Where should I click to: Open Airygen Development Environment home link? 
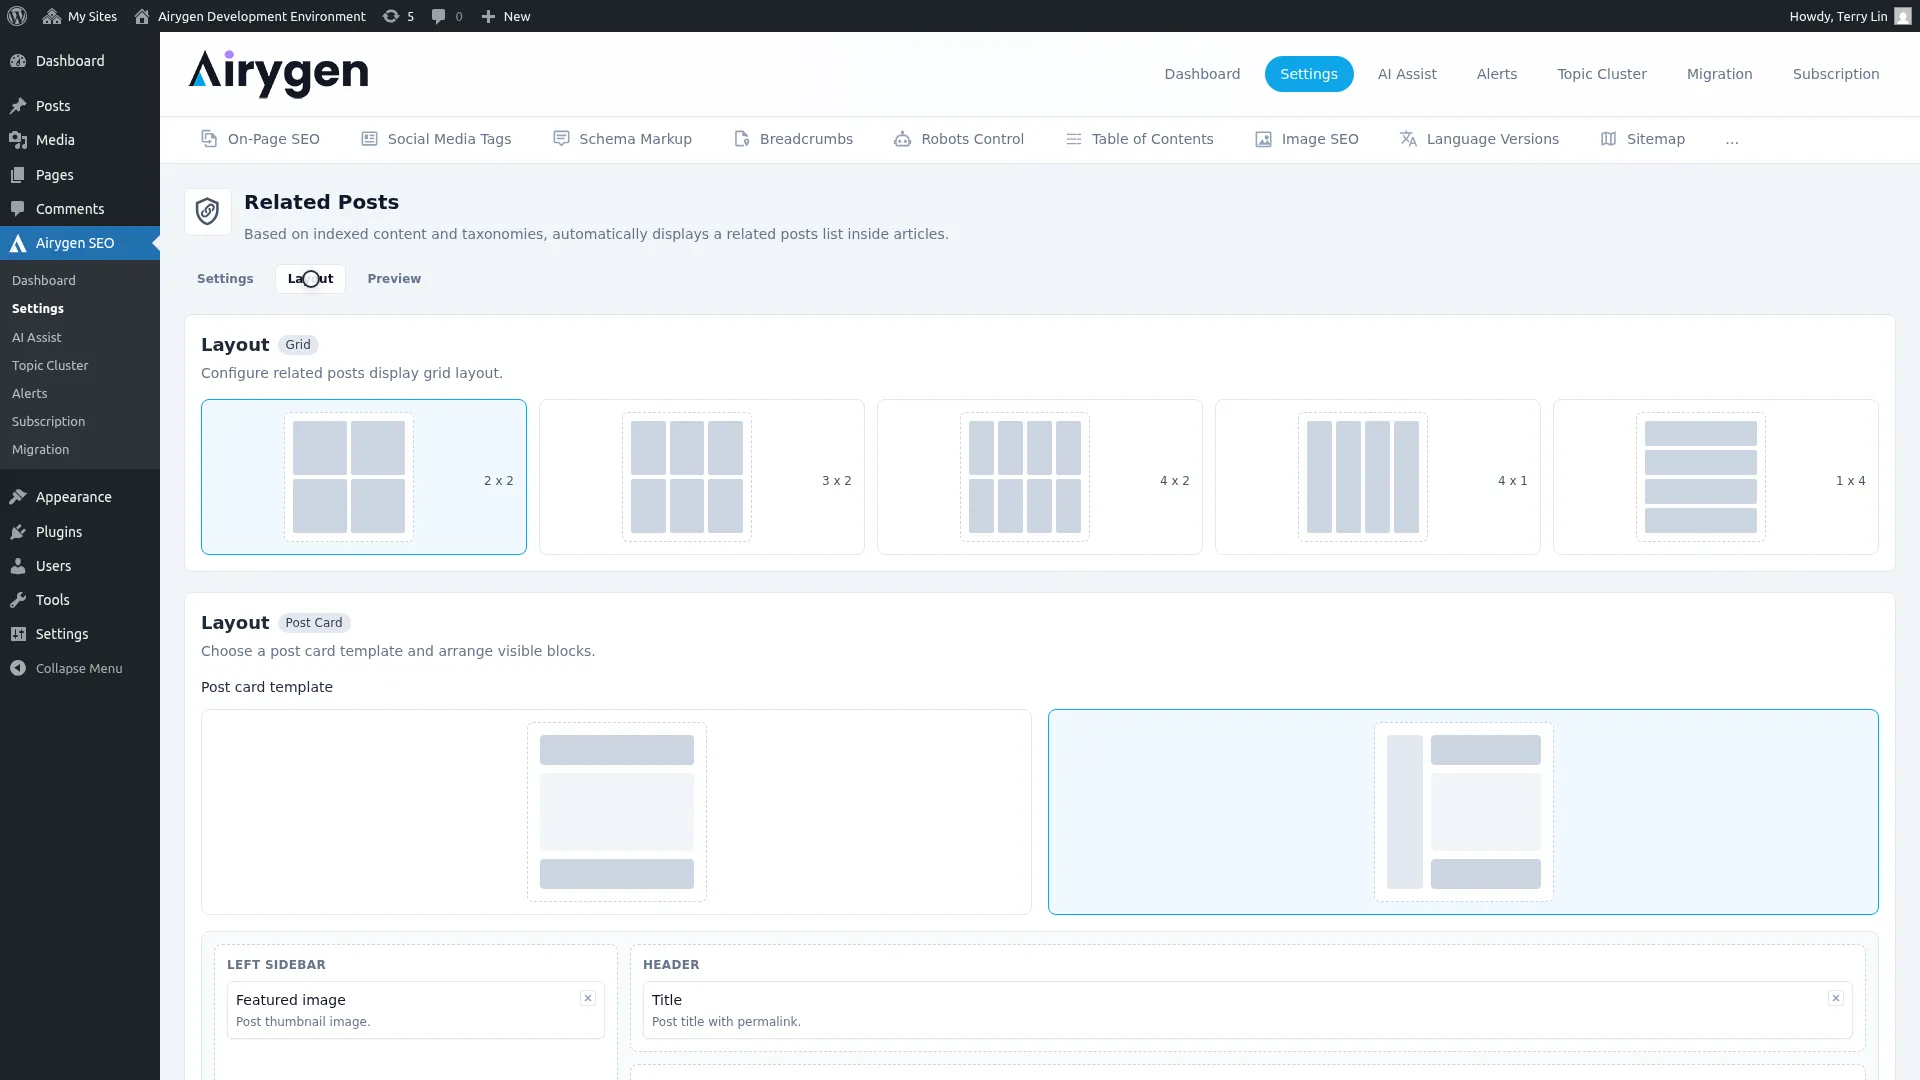click(x=250, y=16)
